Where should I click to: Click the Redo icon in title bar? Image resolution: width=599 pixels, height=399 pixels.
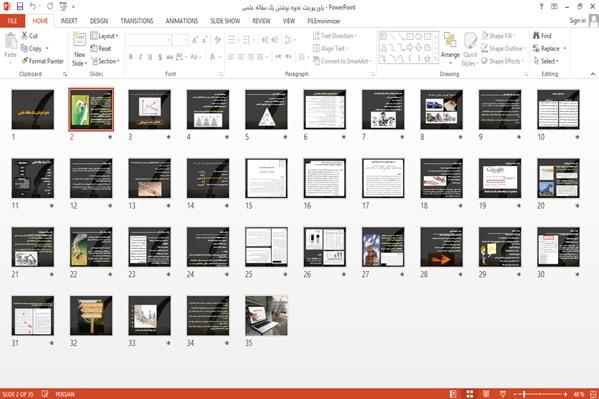[x=50, y=6]
